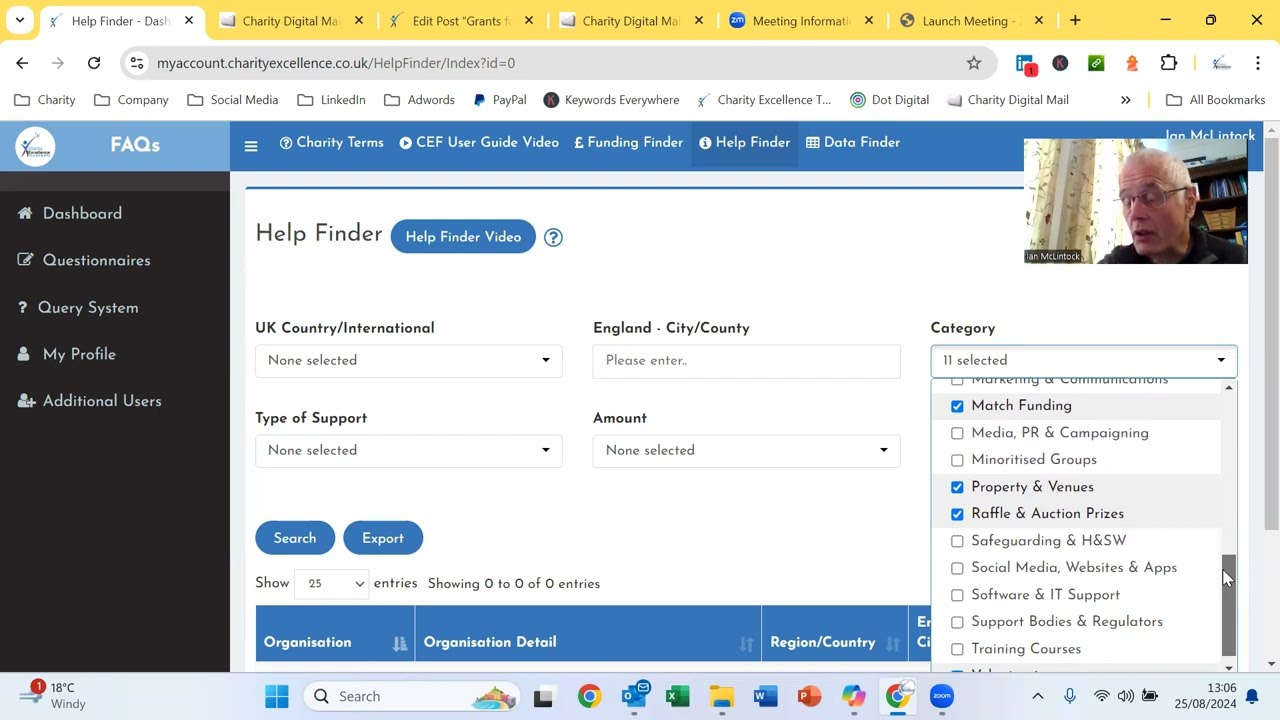Screen dimensions: 1280x720
Task: Show more bookmarks with double chevron
Action: point(1125,100)
